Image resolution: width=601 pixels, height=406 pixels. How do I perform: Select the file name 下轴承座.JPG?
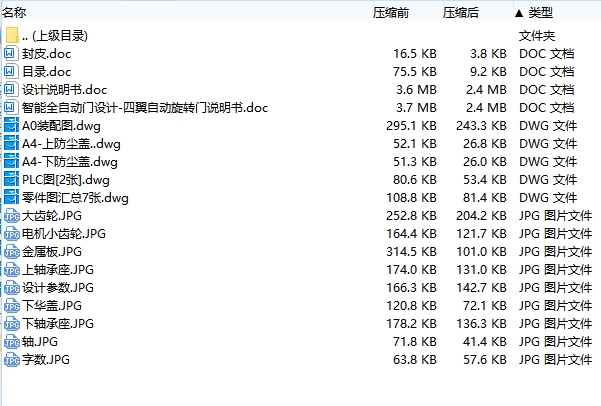click(58, 324)
